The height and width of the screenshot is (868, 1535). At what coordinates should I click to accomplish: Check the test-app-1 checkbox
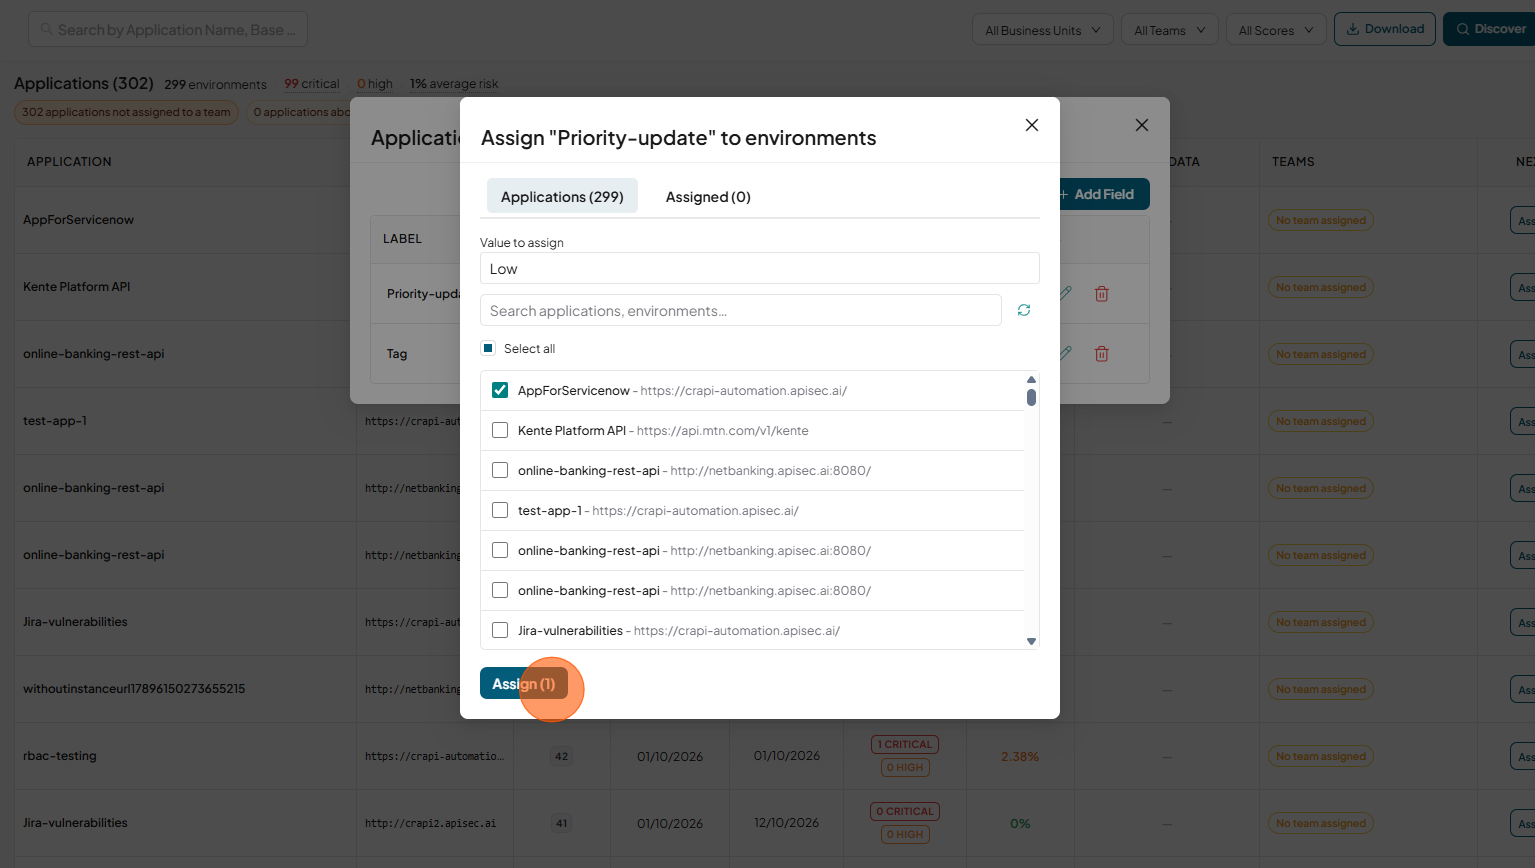(x=500, y=510)
